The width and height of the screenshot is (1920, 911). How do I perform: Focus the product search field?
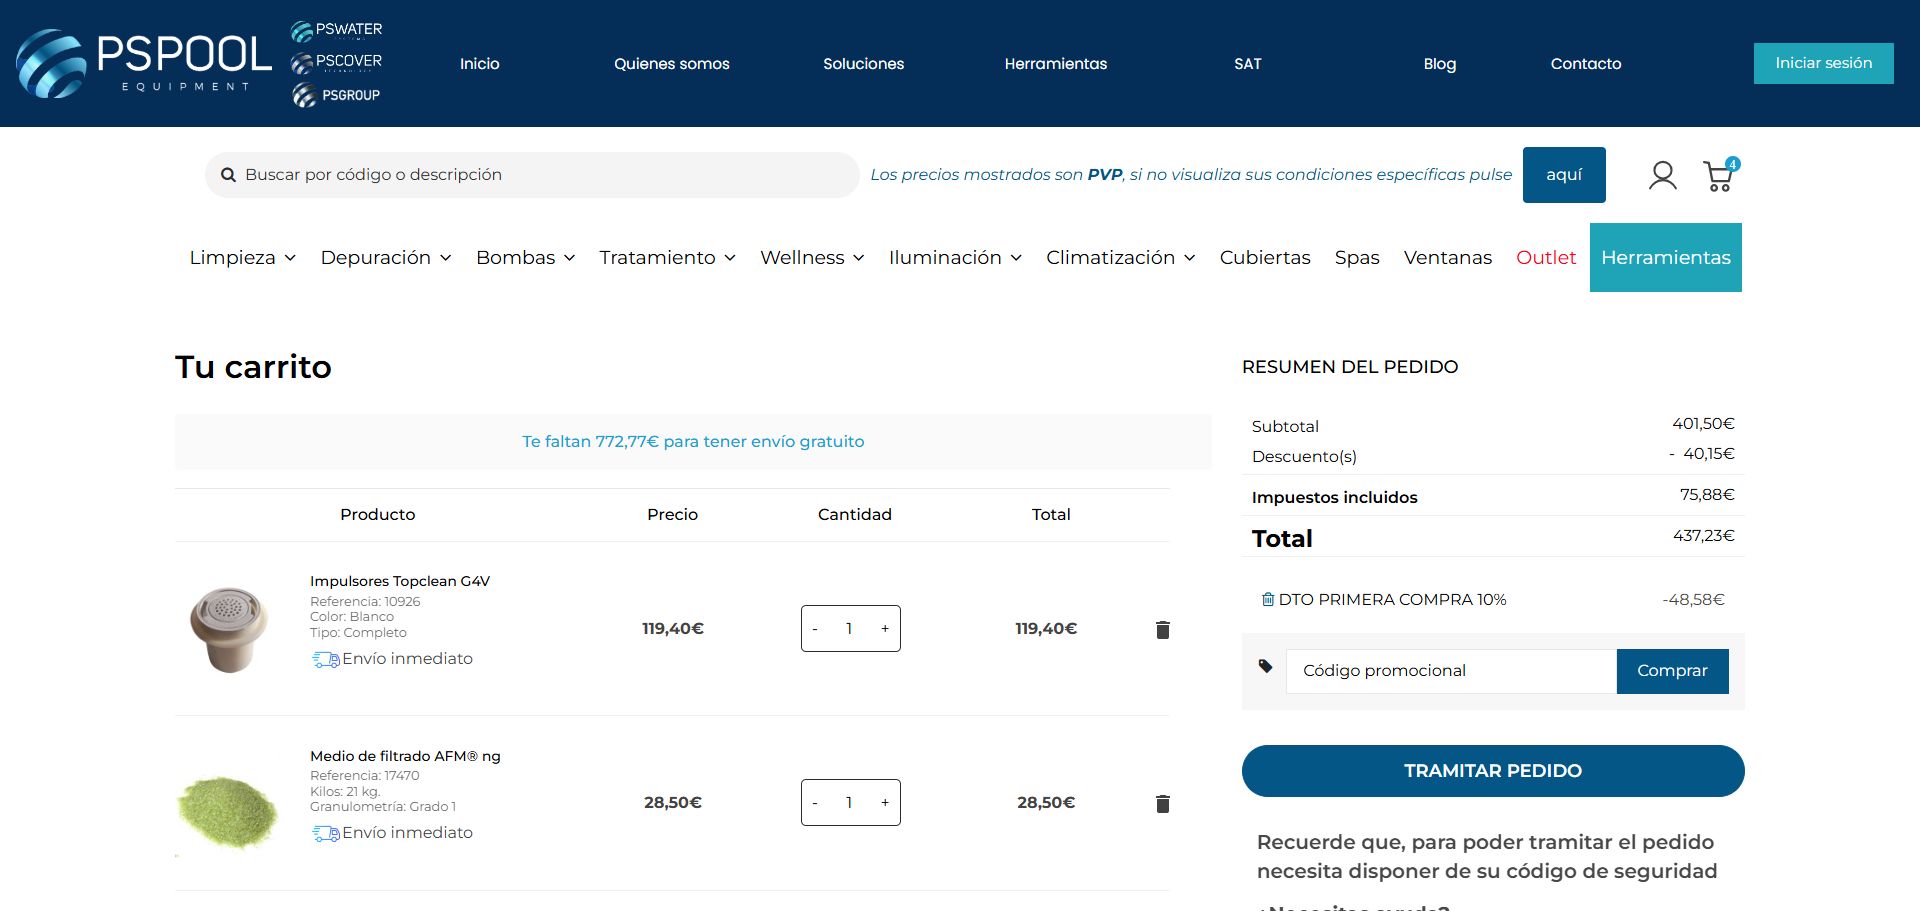pos(532,175)
